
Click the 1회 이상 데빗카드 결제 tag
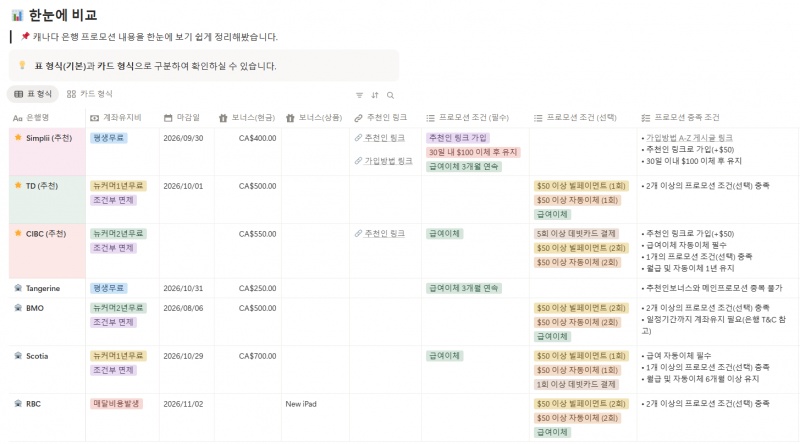tap(576, 384)
